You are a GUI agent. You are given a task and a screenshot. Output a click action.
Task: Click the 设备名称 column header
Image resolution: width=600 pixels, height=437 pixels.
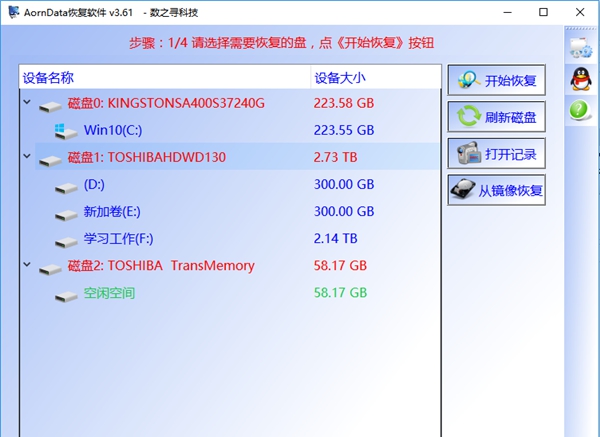[165, 78]
